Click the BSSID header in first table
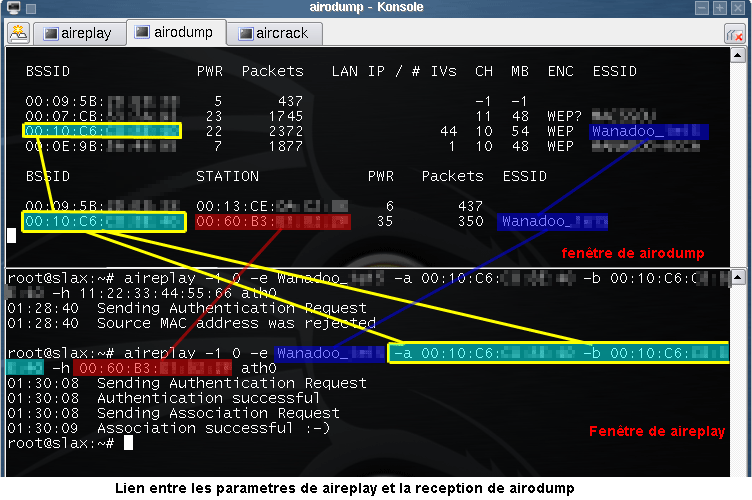Screen dimensions: 752x500 (48, 71)
